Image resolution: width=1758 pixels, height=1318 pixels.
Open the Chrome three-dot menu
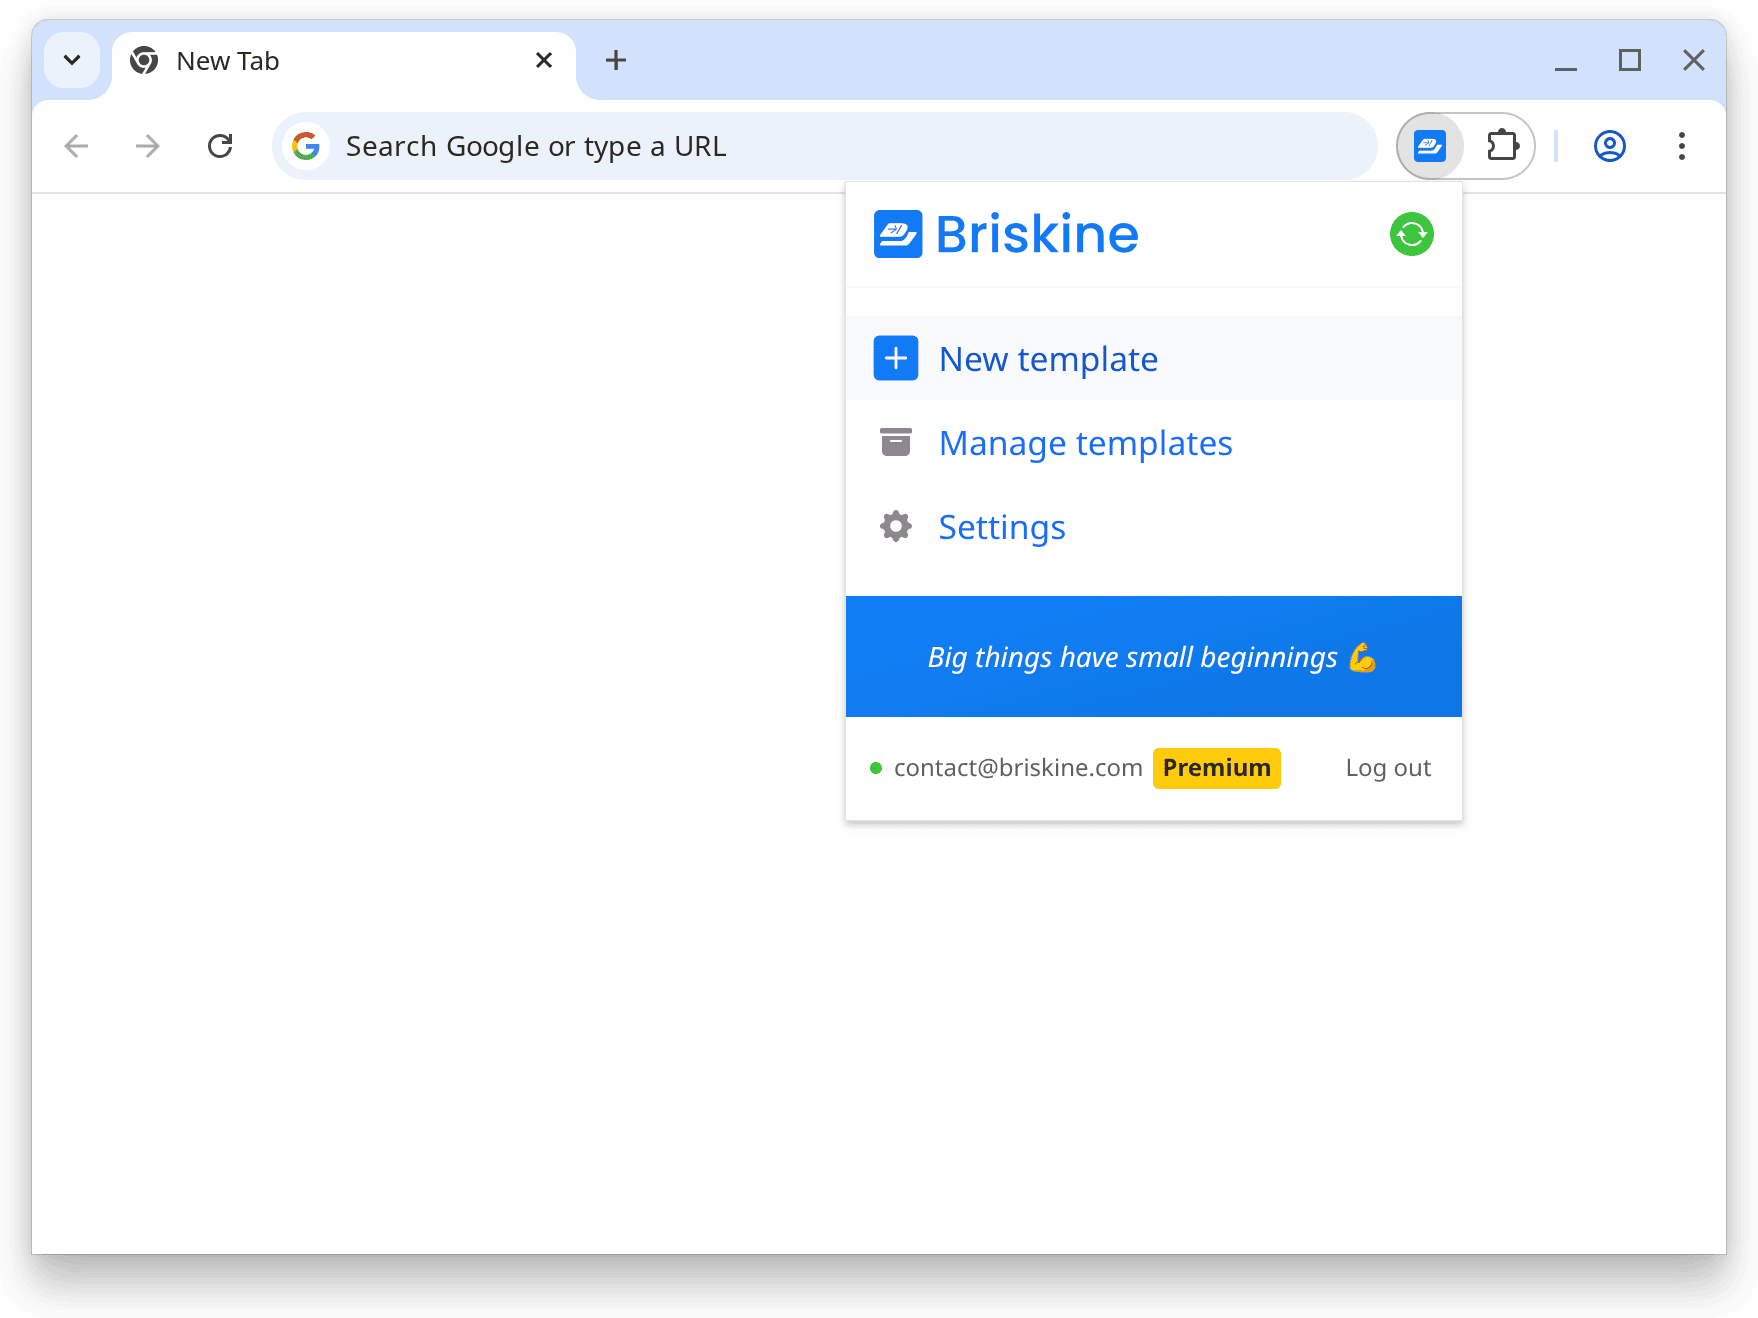(x=1683, y=146)
